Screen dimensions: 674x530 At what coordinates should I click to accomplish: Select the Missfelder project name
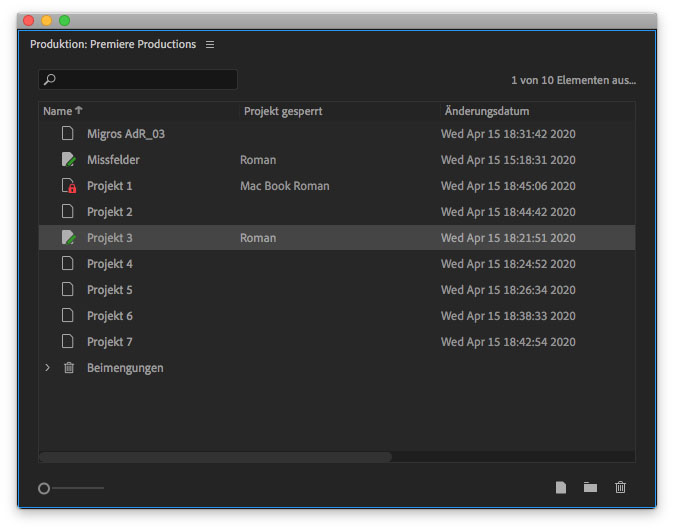pos(113,160)
